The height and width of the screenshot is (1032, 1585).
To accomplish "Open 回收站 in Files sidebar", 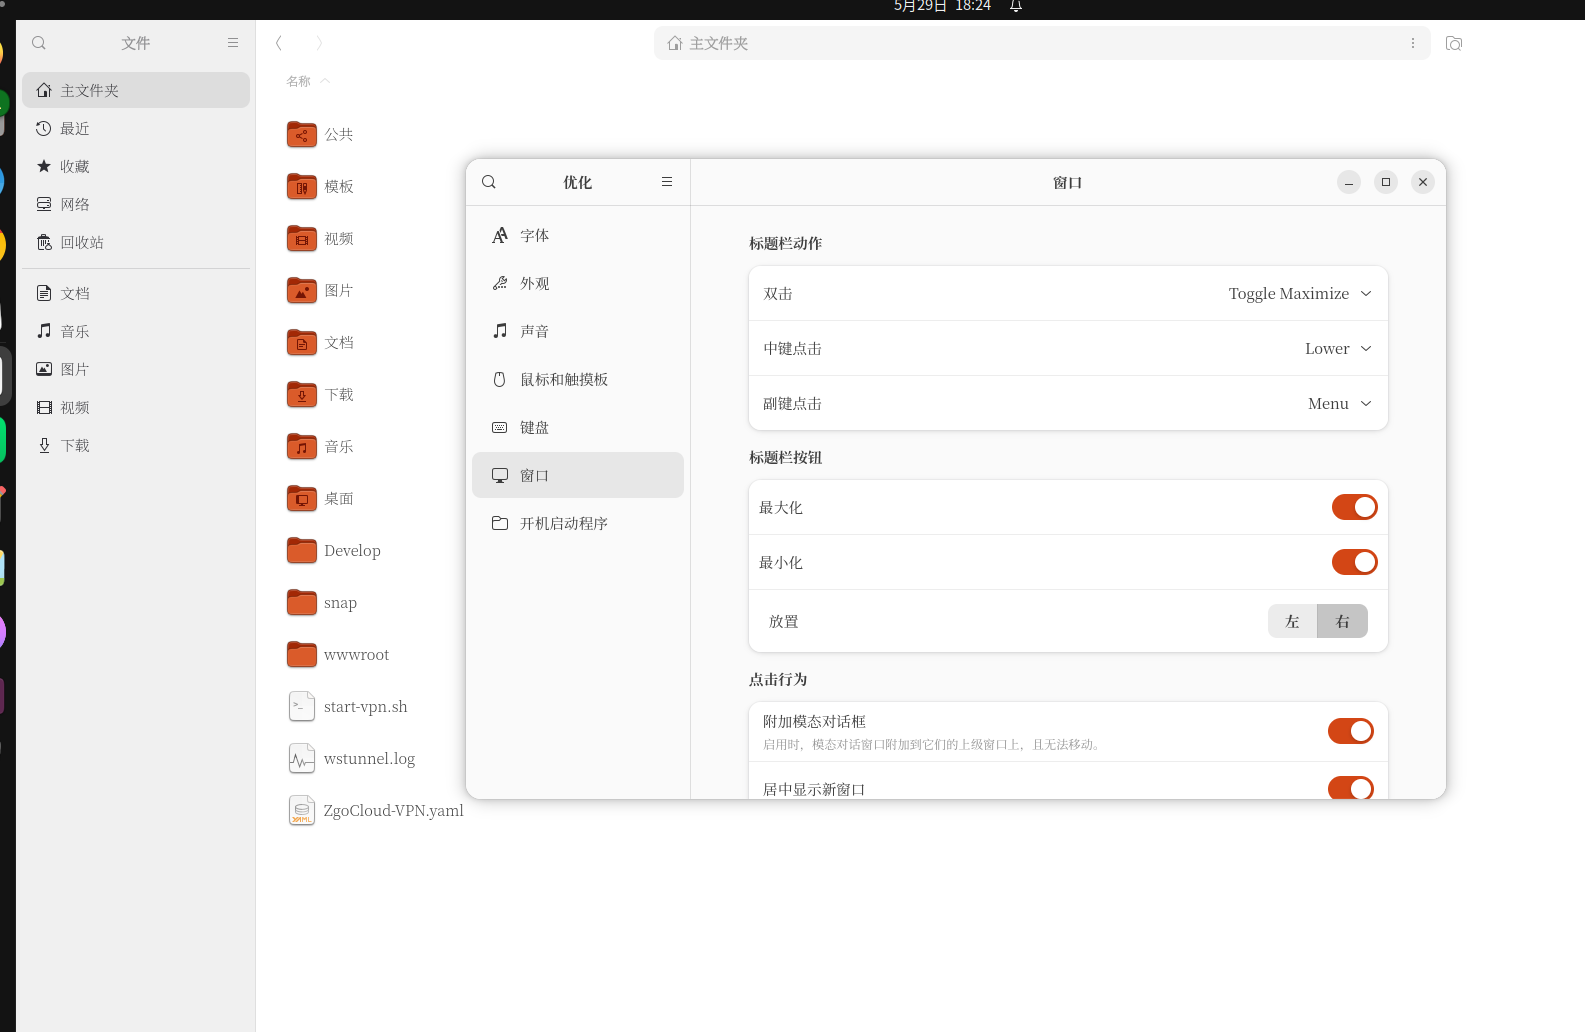I will pos(136,242).
